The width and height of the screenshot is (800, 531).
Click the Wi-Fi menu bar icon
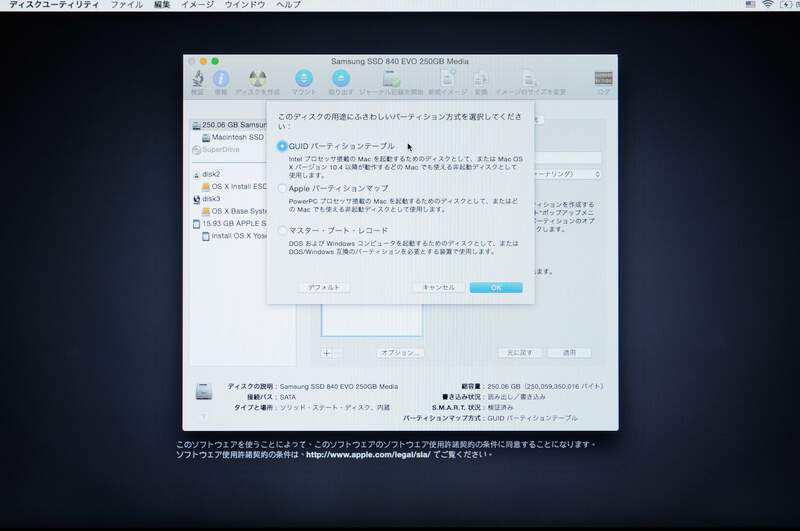[768, 5]
